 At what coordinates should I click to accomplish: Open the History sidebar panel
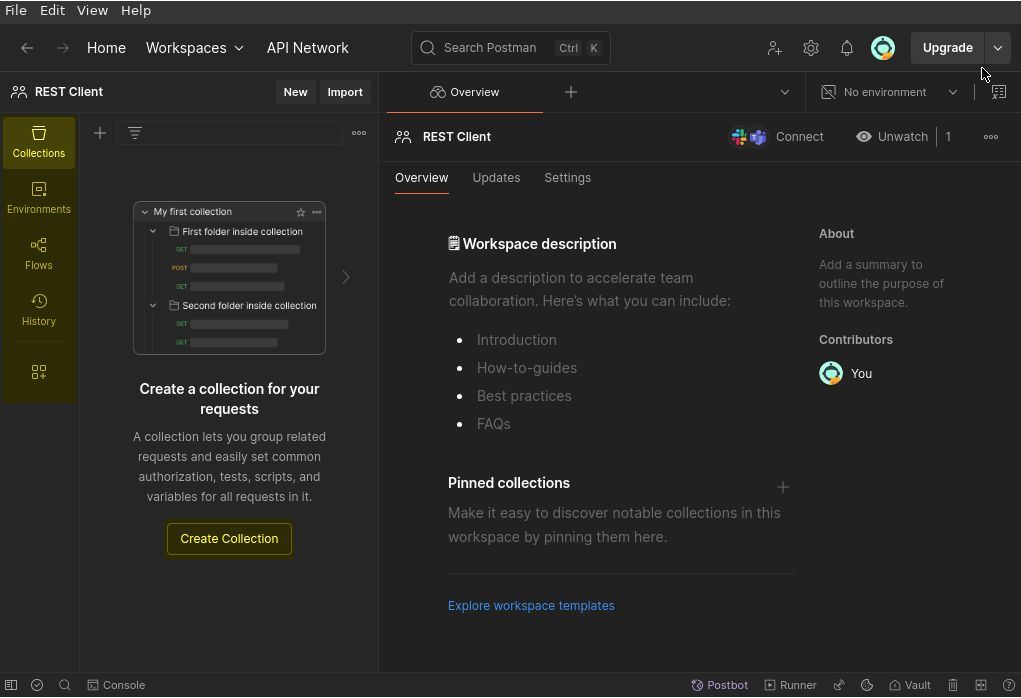click(39, 310)
